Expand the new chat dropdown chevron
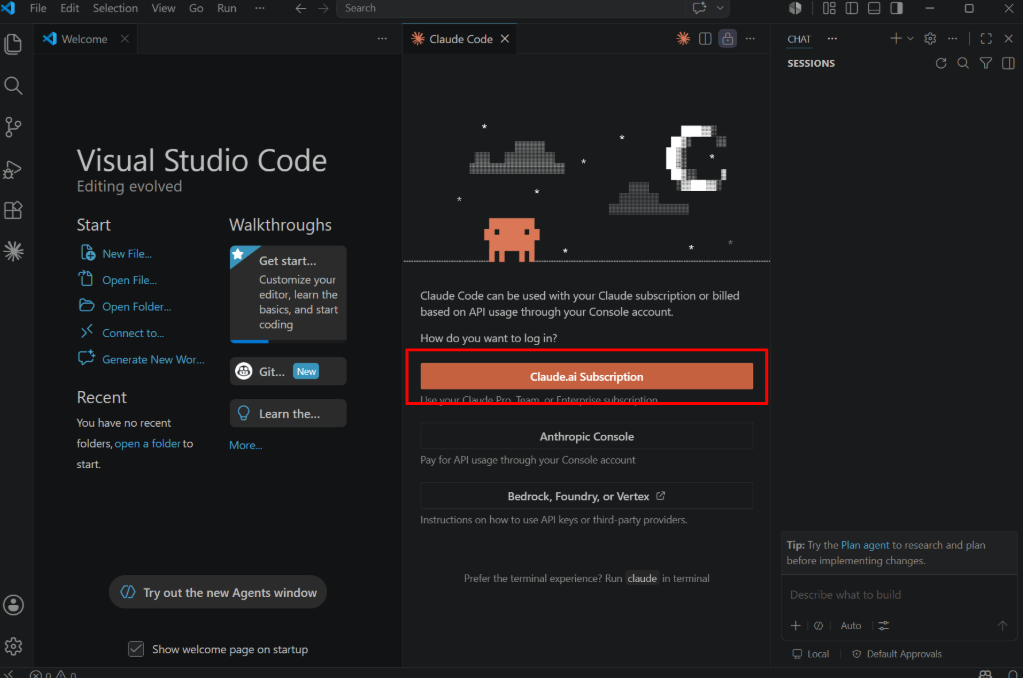The height and width of the screenshot is (678, 1023). [910, 39]
